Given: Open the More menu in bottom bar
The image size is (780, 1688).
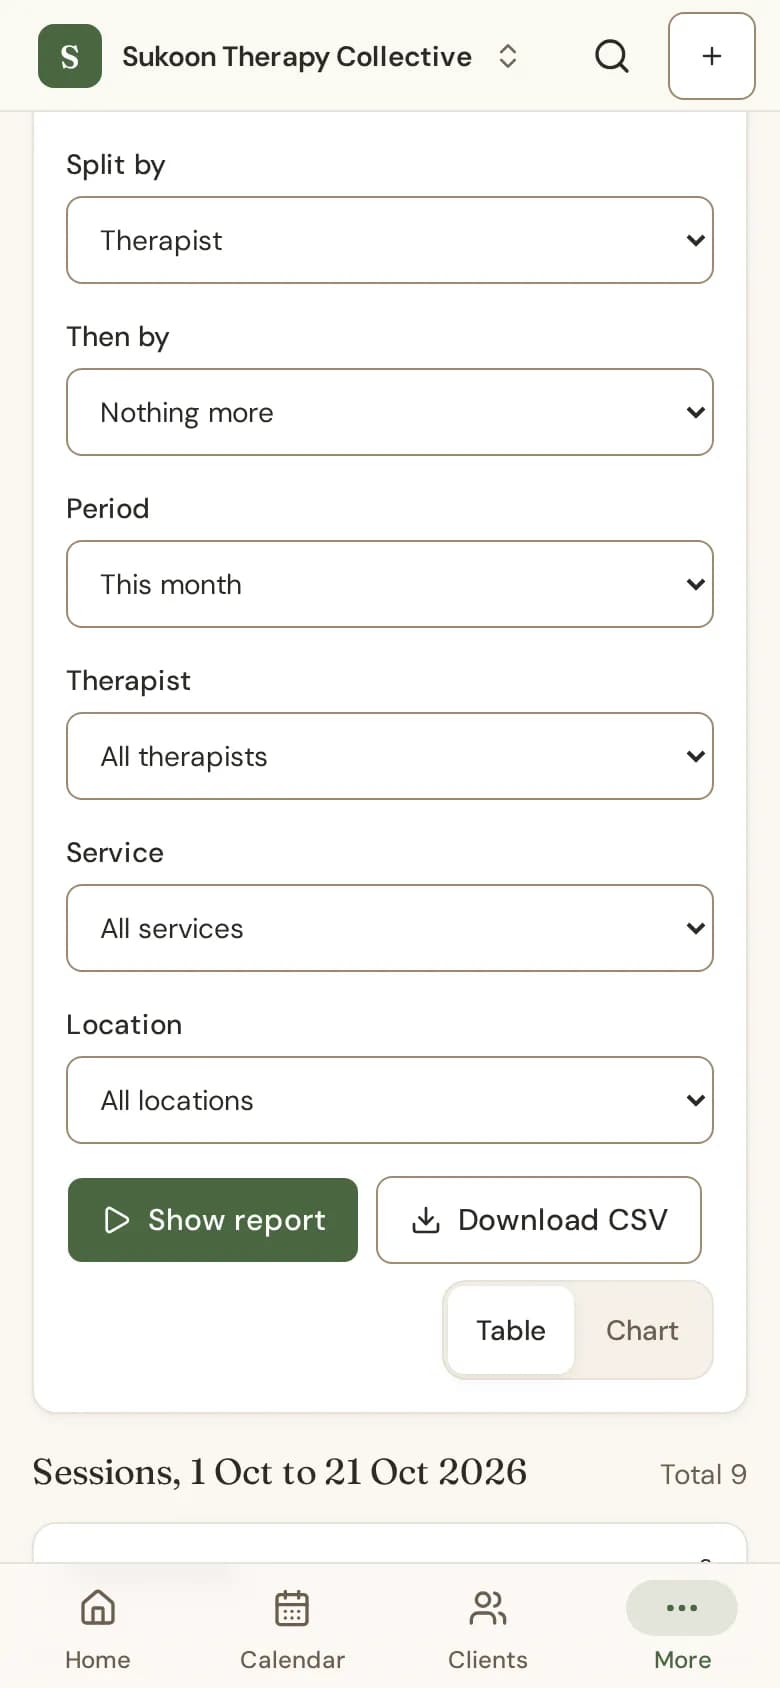Looking at the screenshot, I should 682,1629.
